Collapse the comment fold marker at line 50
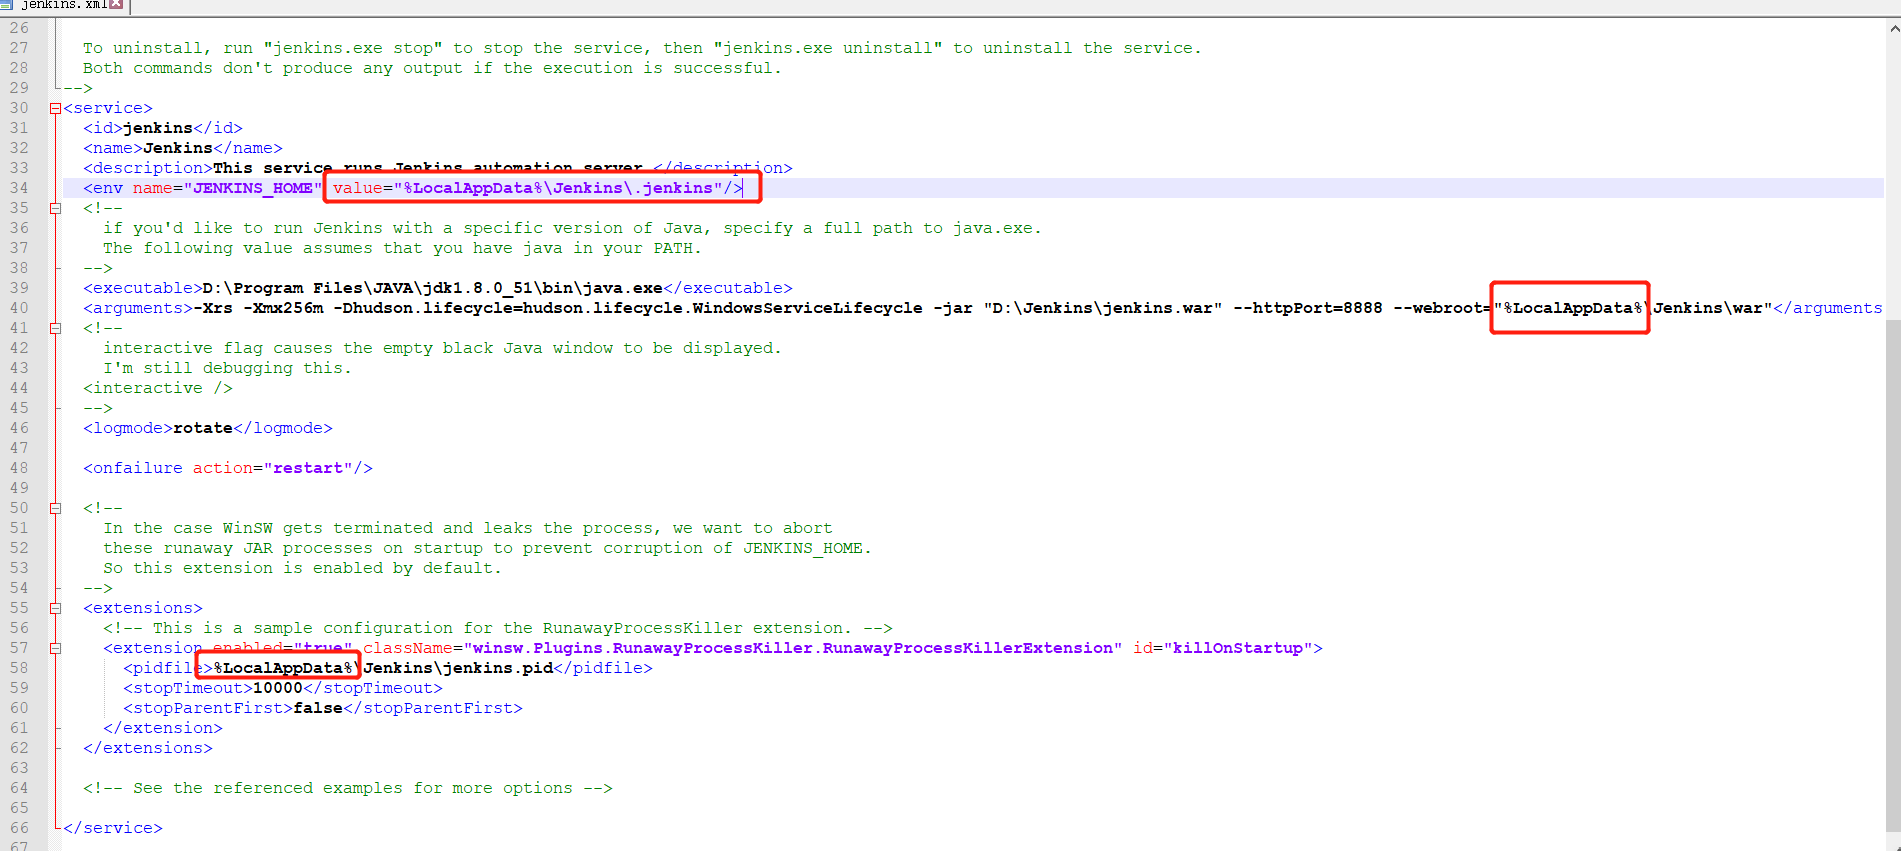 (56, 508)
